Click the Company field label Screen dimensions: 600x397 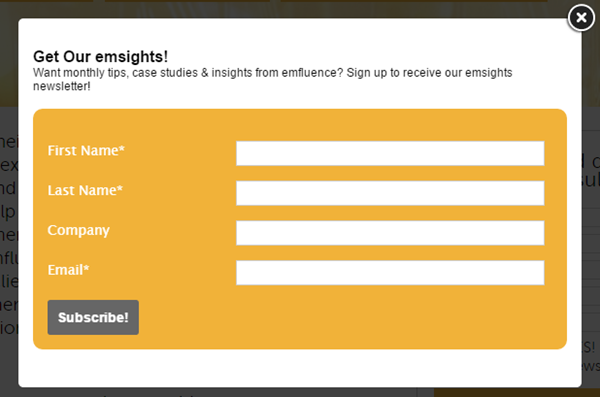(x=78, y=230)
